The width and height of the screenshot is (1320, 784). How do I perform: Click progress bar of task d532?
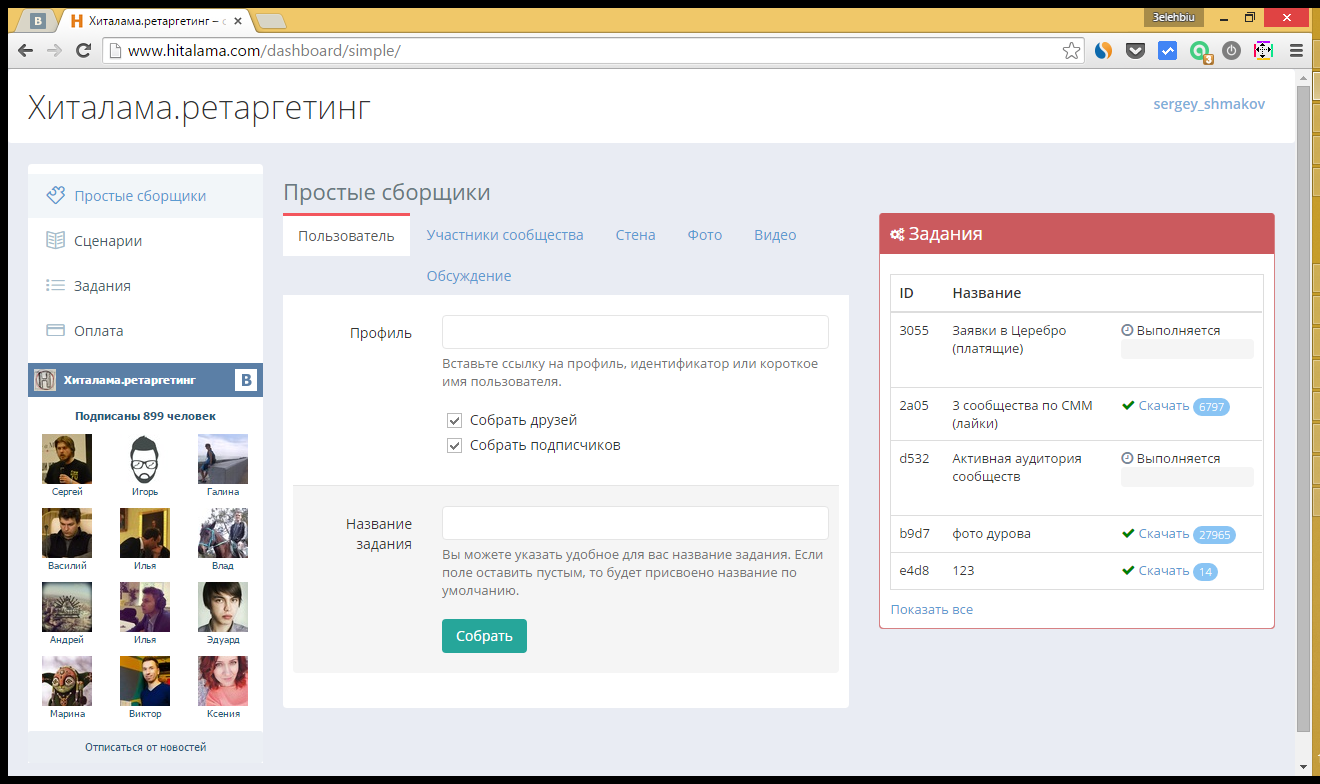click(x=1187, y=477)
